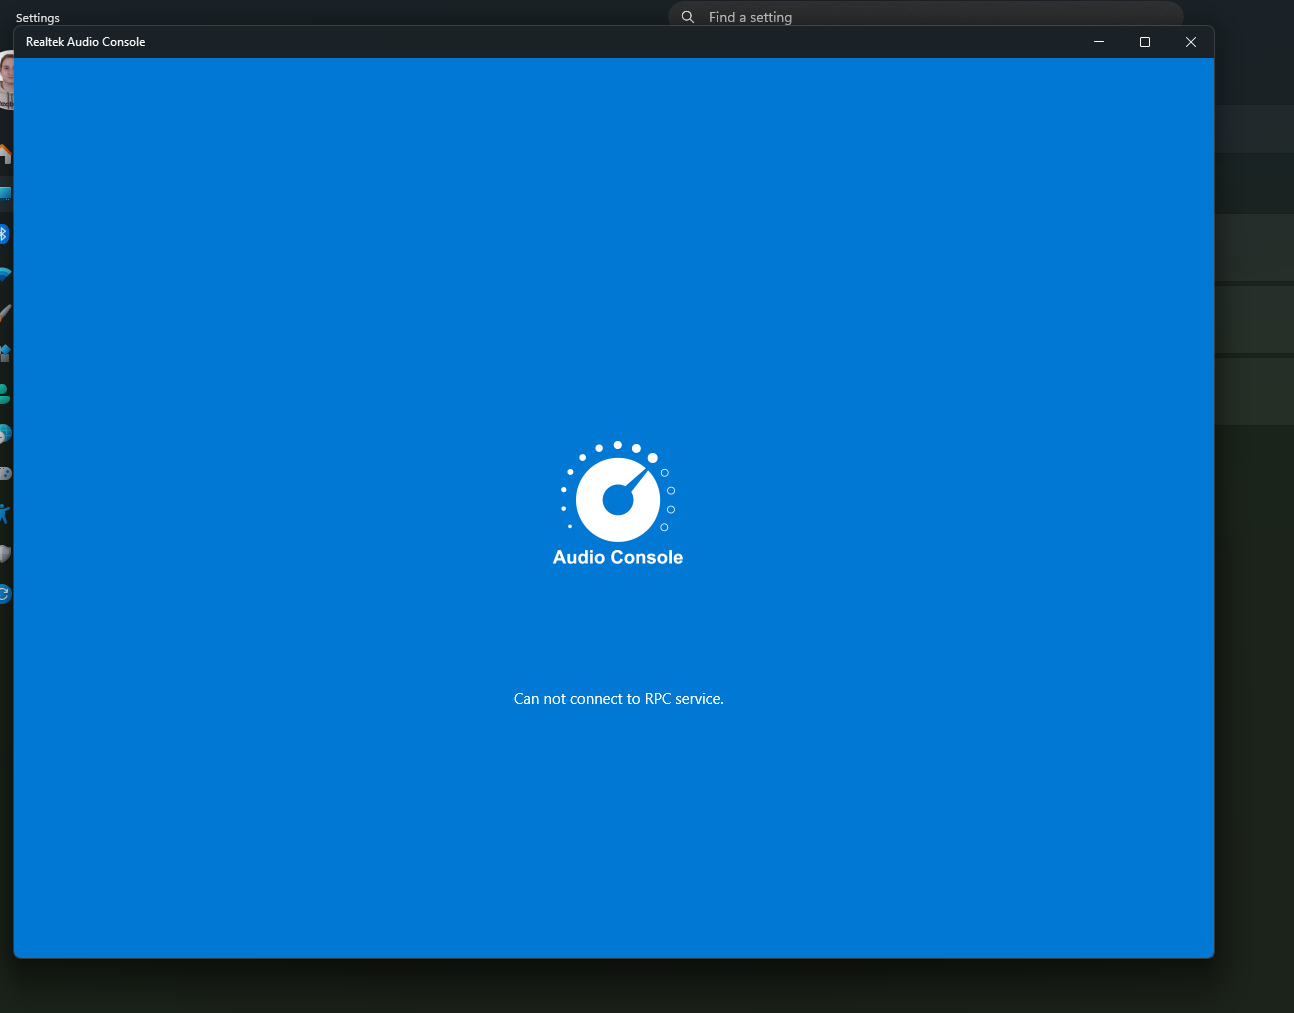Click the 'Realtek Audio Console' window title

pos(86,42)
